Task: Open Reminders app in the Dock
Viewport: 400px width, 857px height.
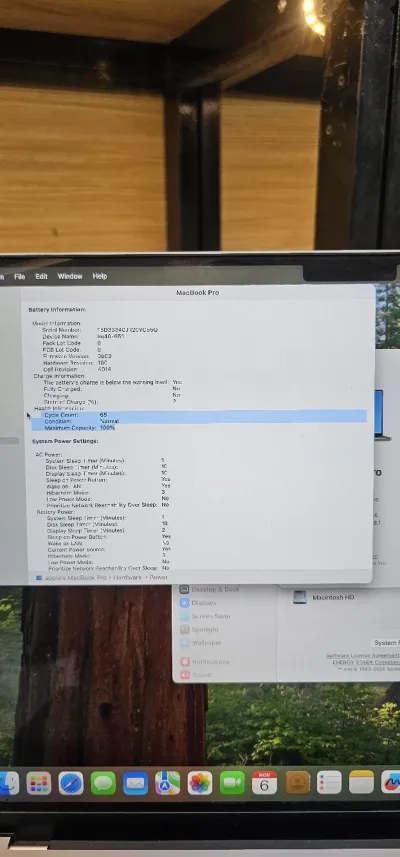Action: pyautogui.click(x=329, y=783)
